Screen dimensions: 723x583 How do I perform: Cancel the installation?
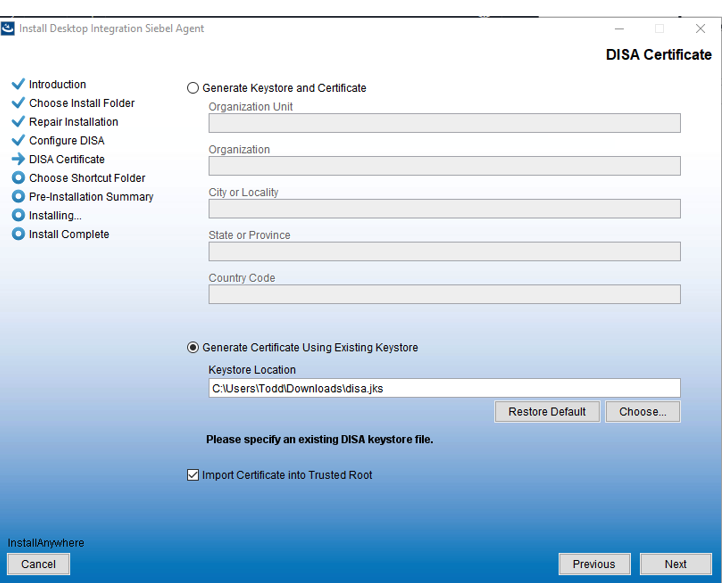(x=38, y=564)
